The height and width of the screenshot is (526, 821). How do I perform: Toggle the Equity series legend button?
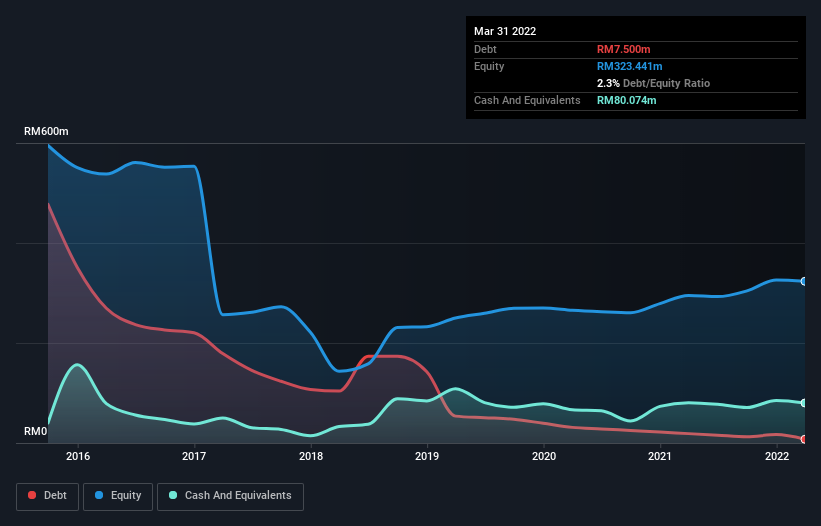point(118,496)
